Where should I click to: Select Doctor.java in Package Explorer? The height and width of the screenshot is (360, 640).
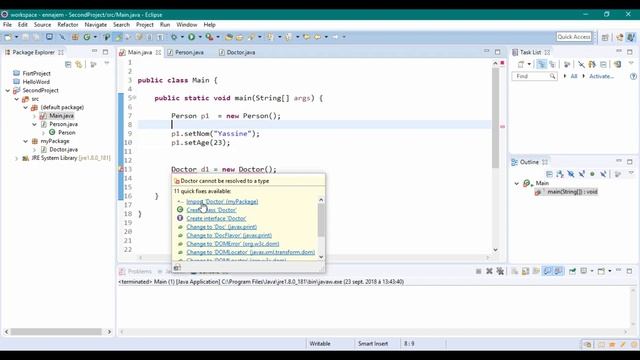coord(63,150)
